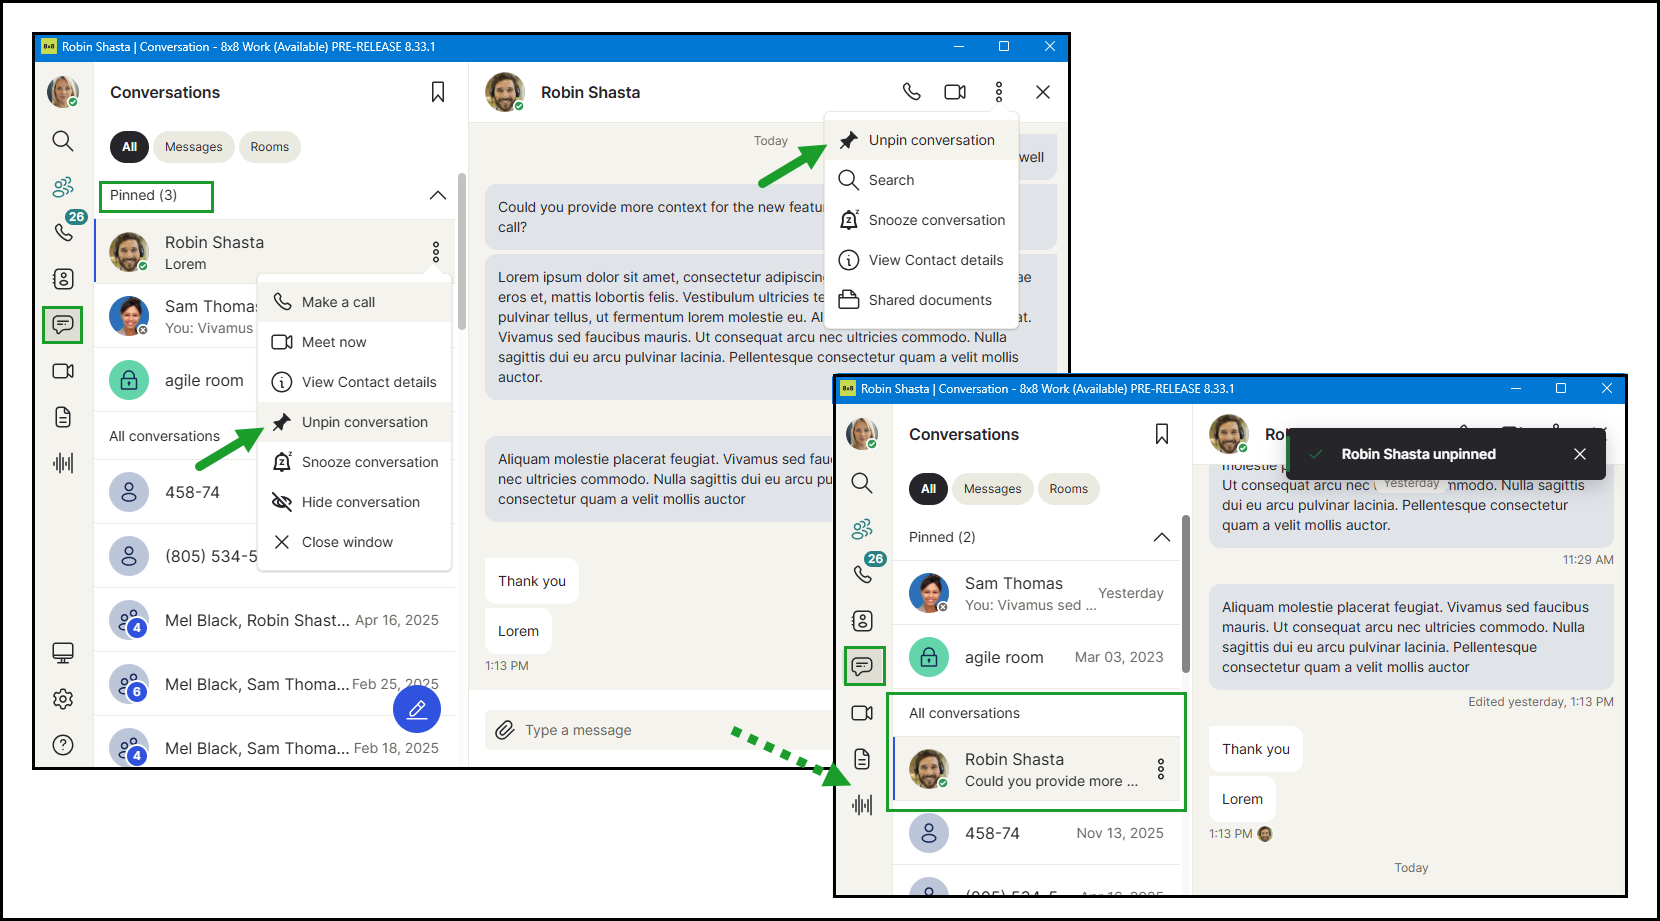Click the bookmark icon in front window Conversations header
1660x921 pixels.
click(1162, 434)
